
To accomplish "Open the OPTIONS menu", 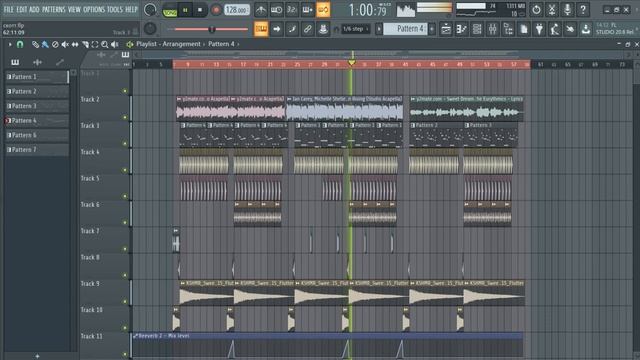I will pyautogui.click(x=94, y=9).
